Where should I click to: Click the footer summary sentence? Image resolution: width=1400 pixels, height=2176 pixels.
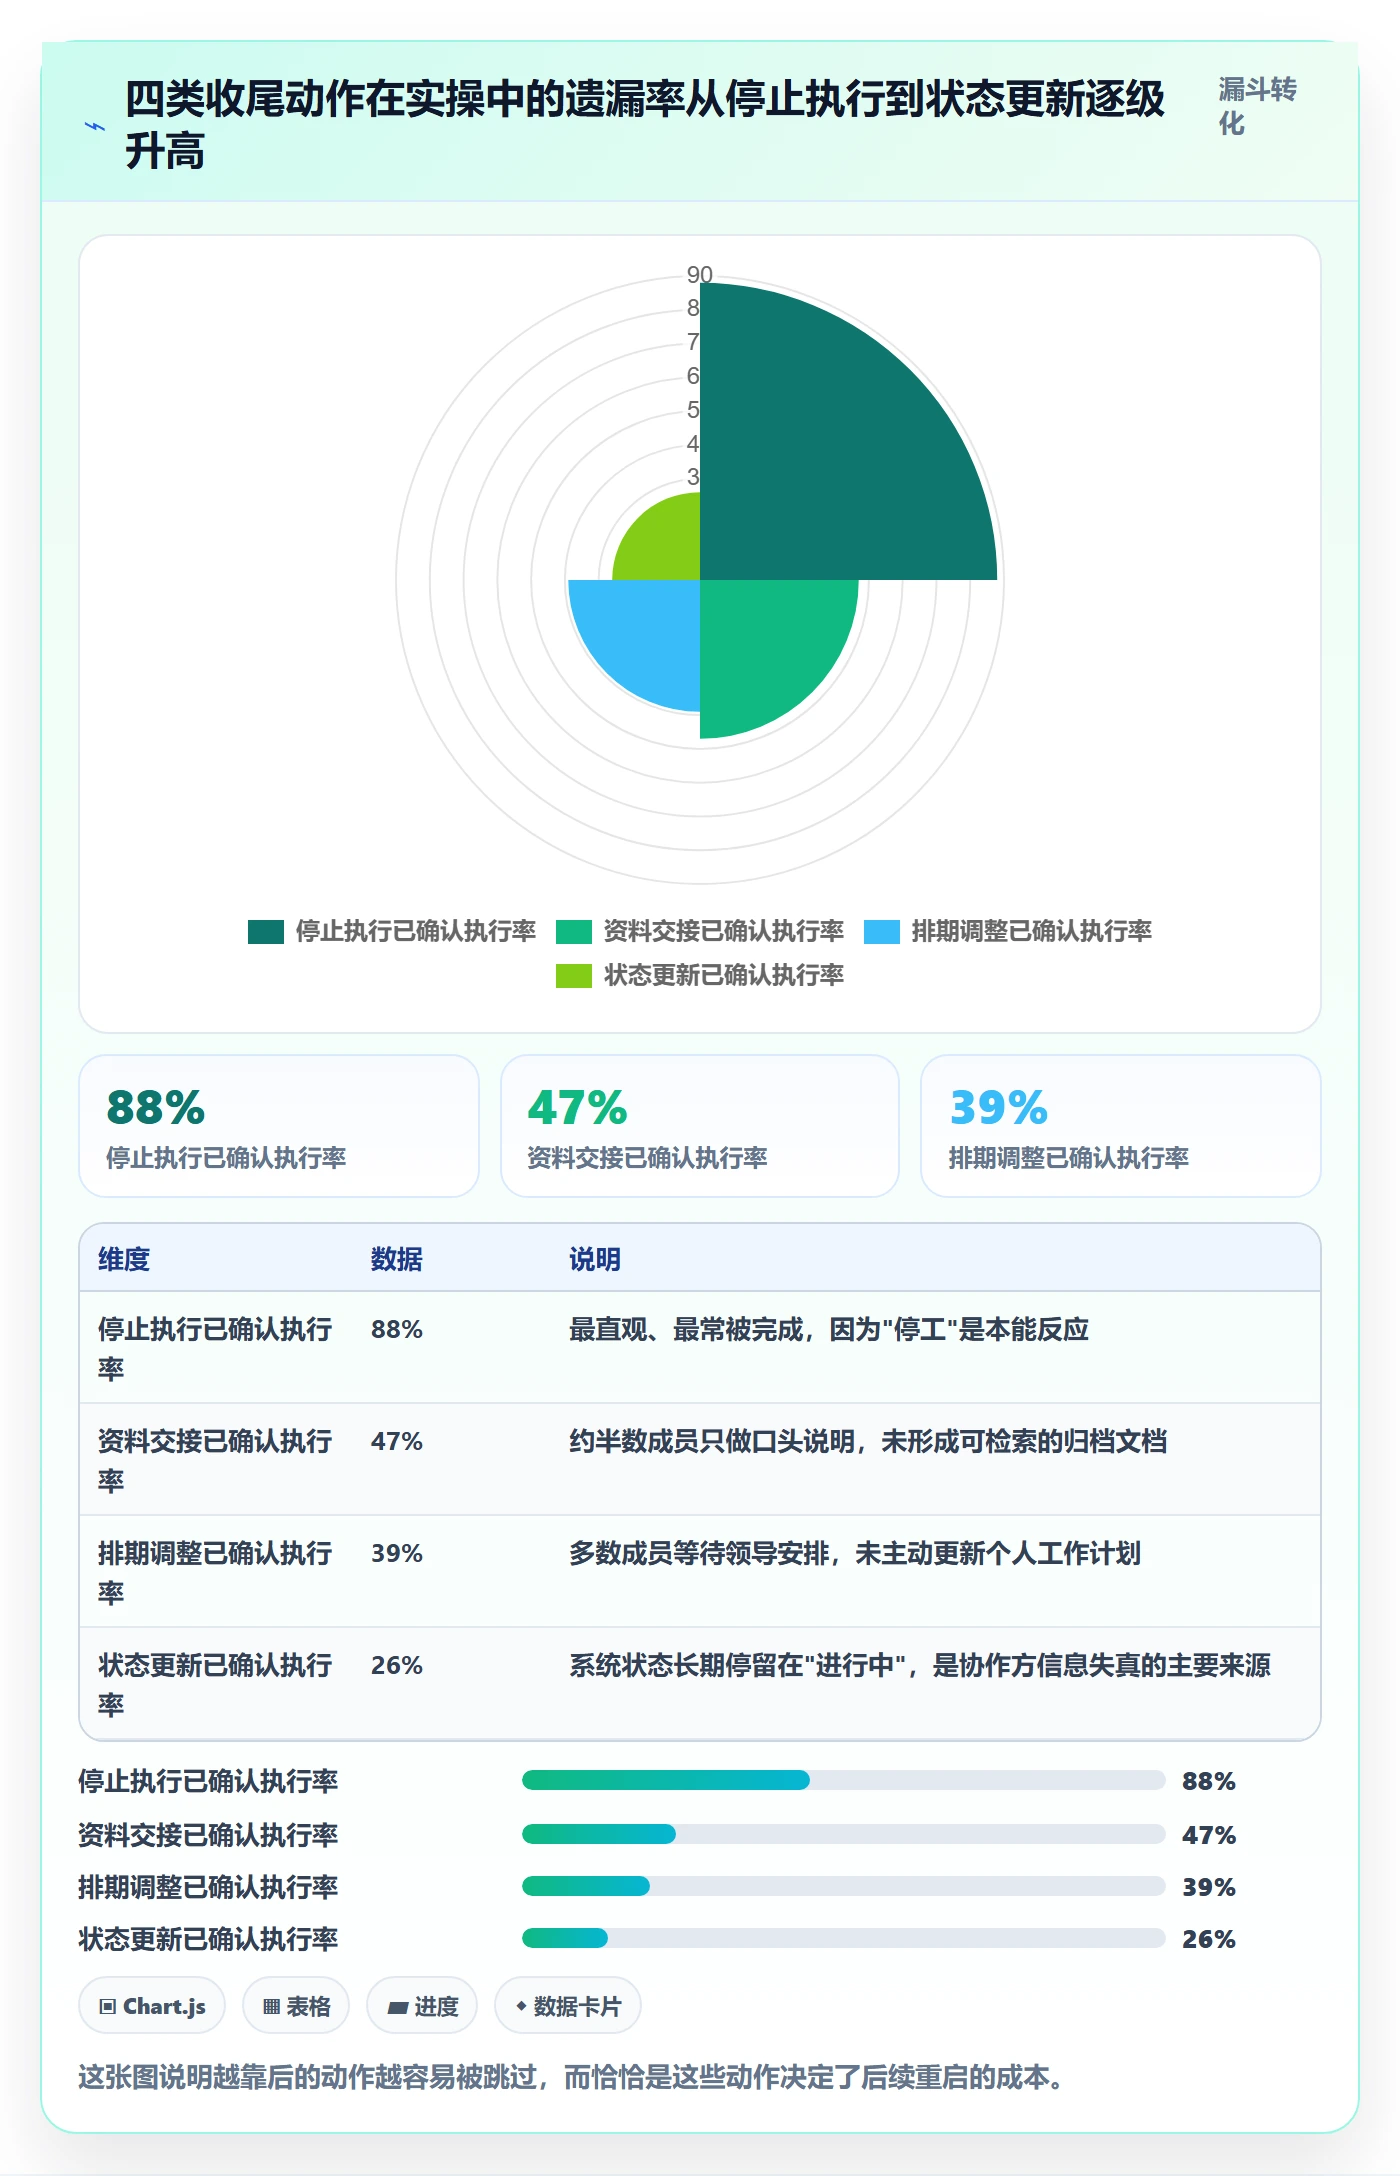click(571, 2078)
